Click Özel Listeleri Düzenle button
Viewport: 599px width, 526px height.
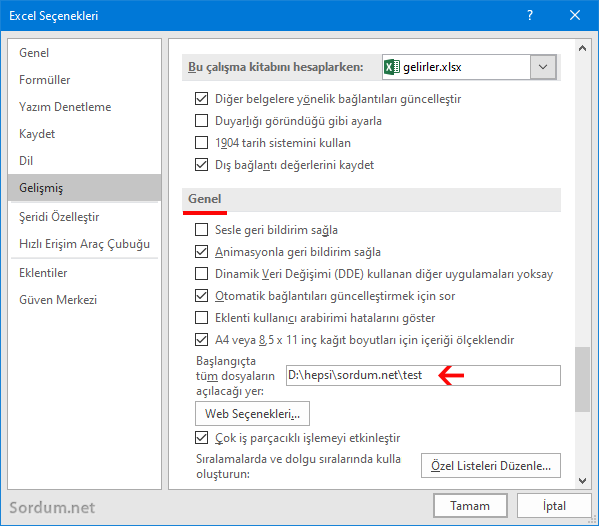pyautogui.click(x=491, y=466)
